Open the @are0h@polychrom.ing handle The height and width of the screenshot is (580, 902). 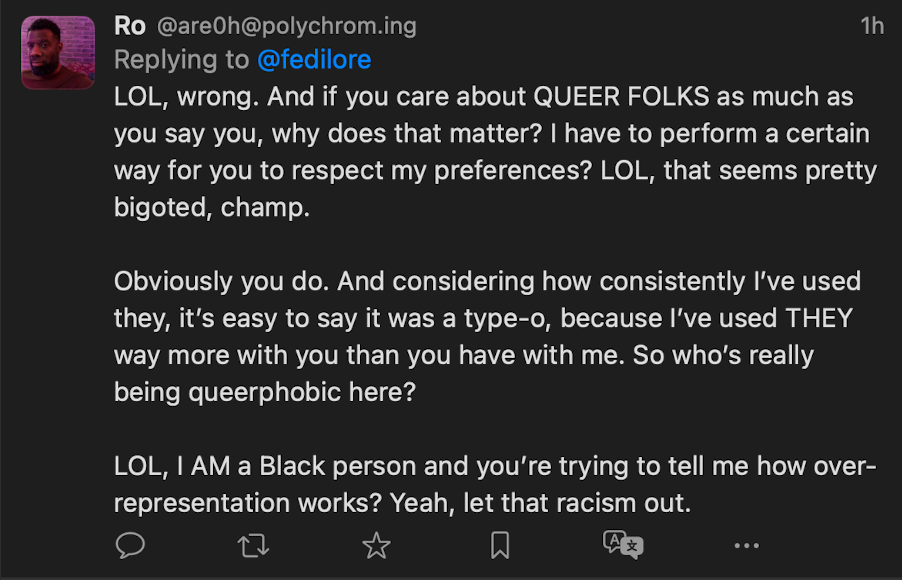coord(286,25)
